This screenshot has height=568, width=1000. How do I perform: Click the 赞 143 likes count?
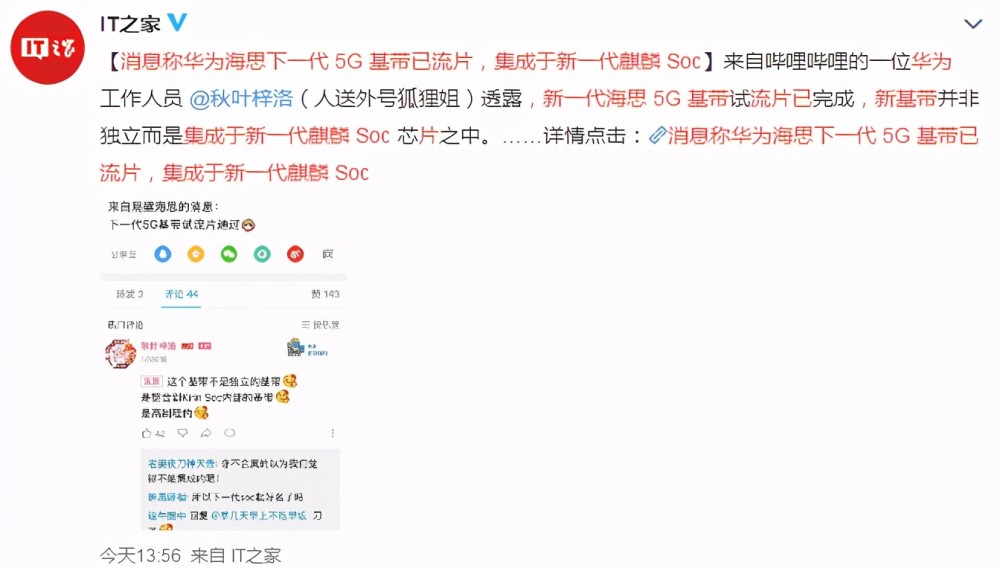325,294
